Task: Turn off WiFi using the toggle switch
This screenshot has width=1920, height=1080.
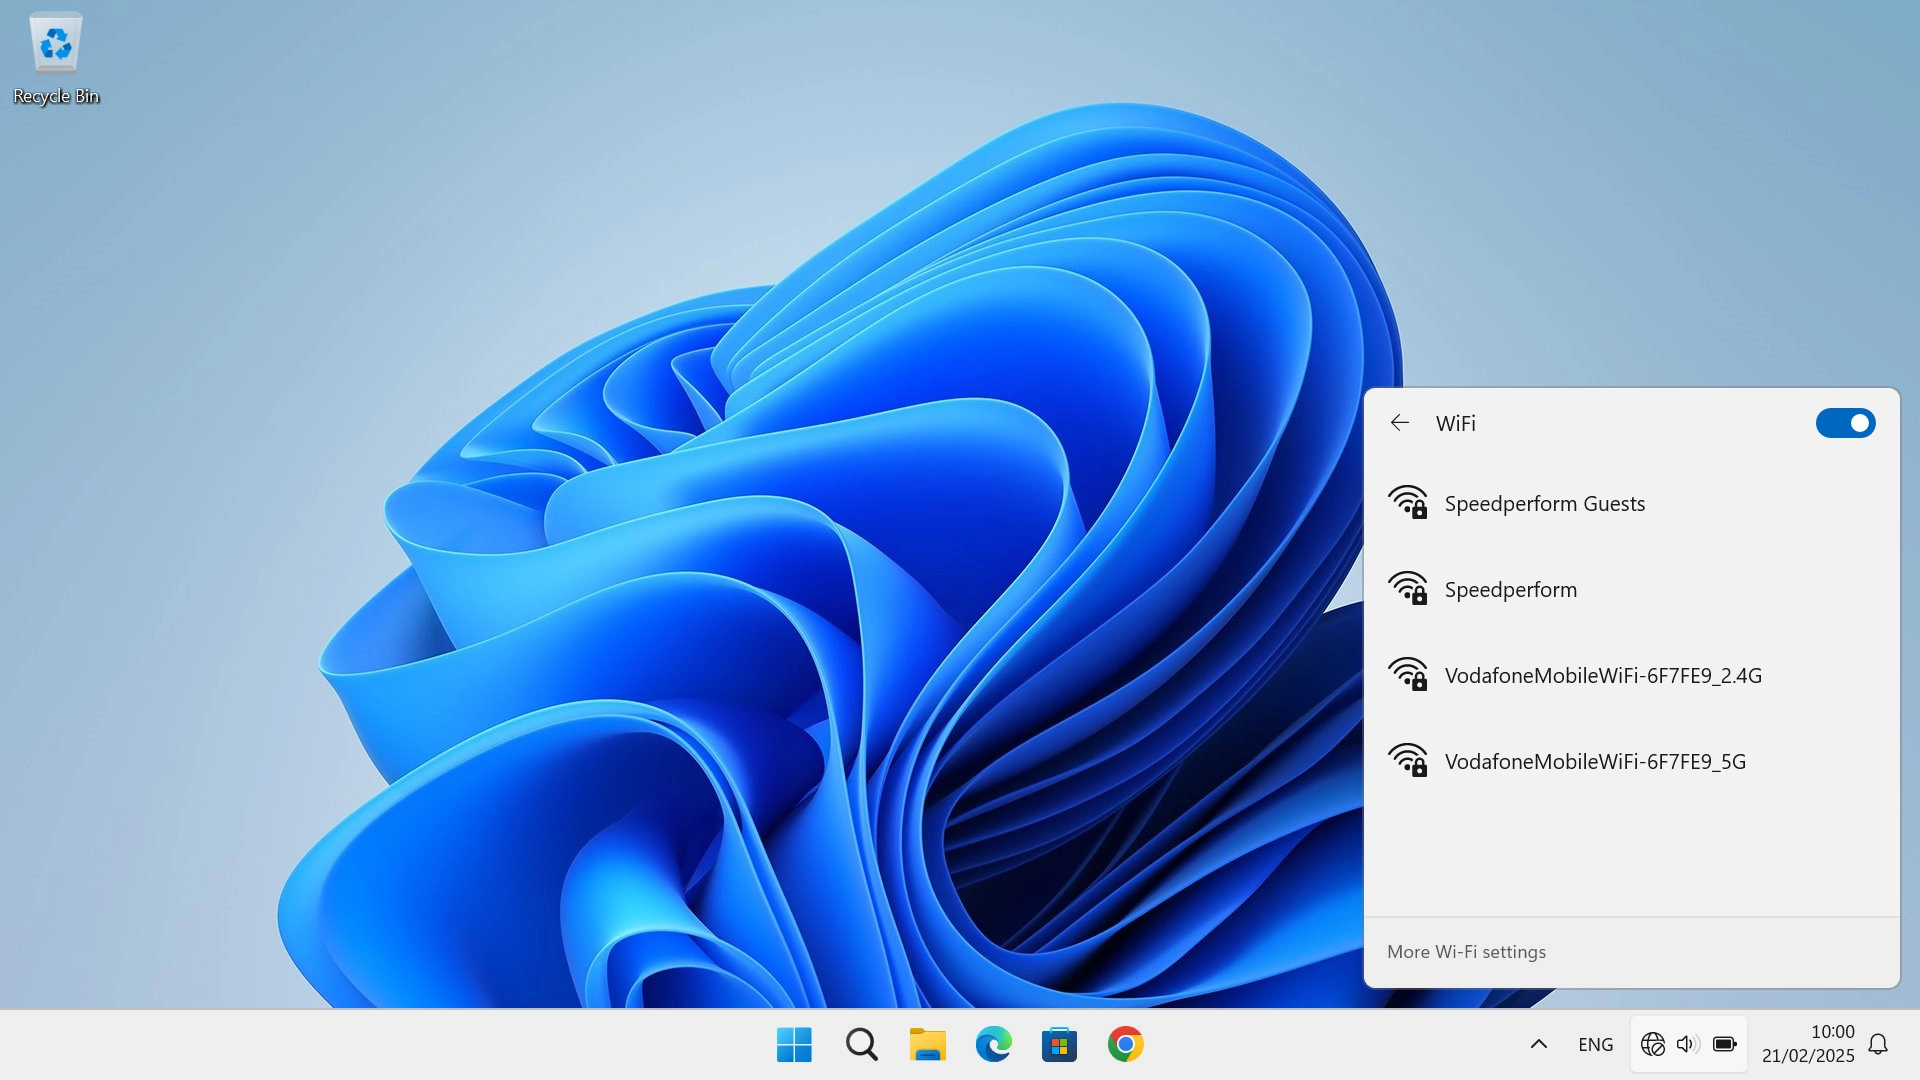Action: (x=1845, y=422)
